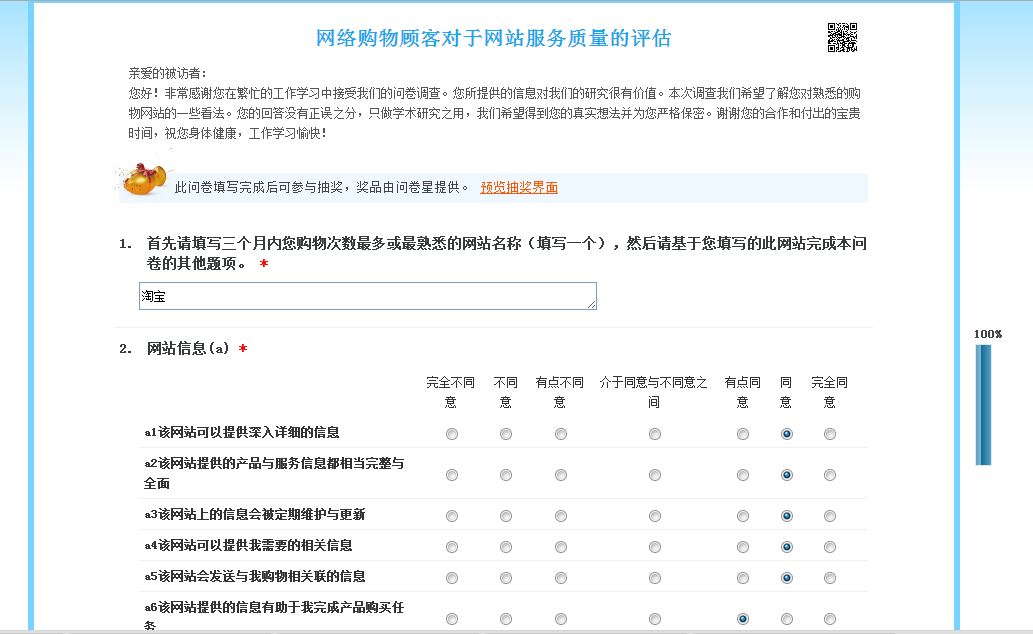Viewport: 1033px width, 634px height.
Task: Select 介于同意与不同意之间 for a2 row
Action: (655, 475)
